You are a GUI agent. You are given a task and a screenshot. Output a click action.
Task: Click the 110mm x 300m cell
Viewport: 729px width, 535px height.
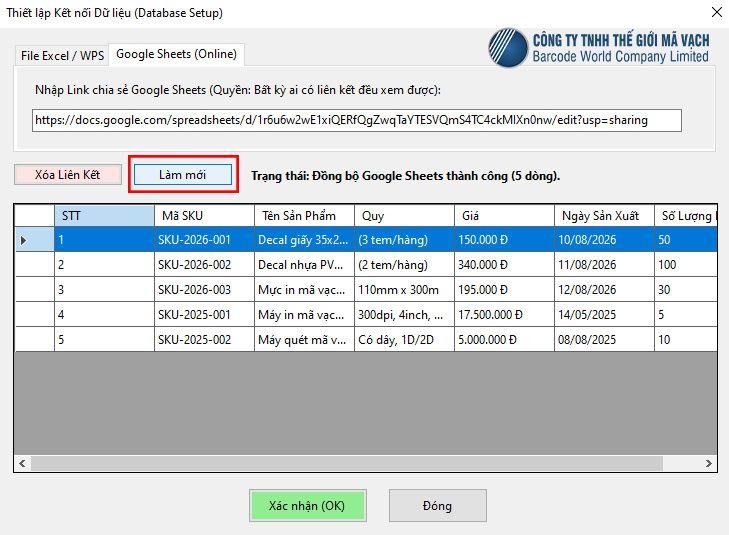(404, 290)
